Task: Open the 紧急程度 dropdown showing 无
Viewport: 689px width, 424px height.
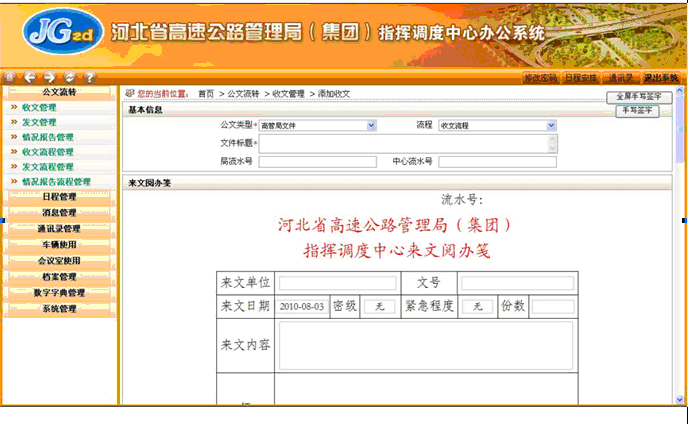Action: coord(477,306)
